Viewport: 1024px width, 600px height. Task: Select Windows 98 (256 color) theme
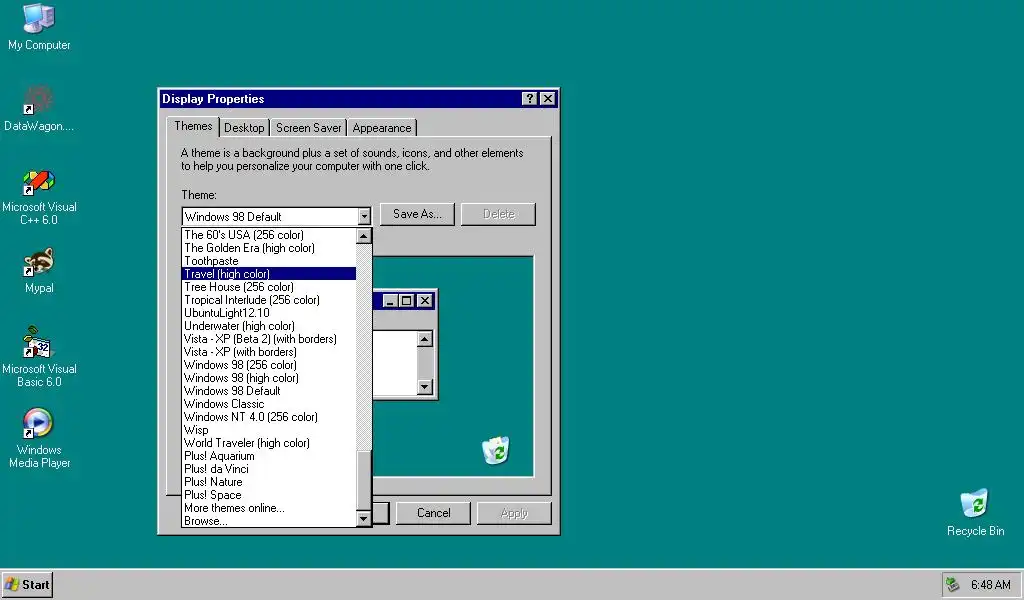(269, 365)
